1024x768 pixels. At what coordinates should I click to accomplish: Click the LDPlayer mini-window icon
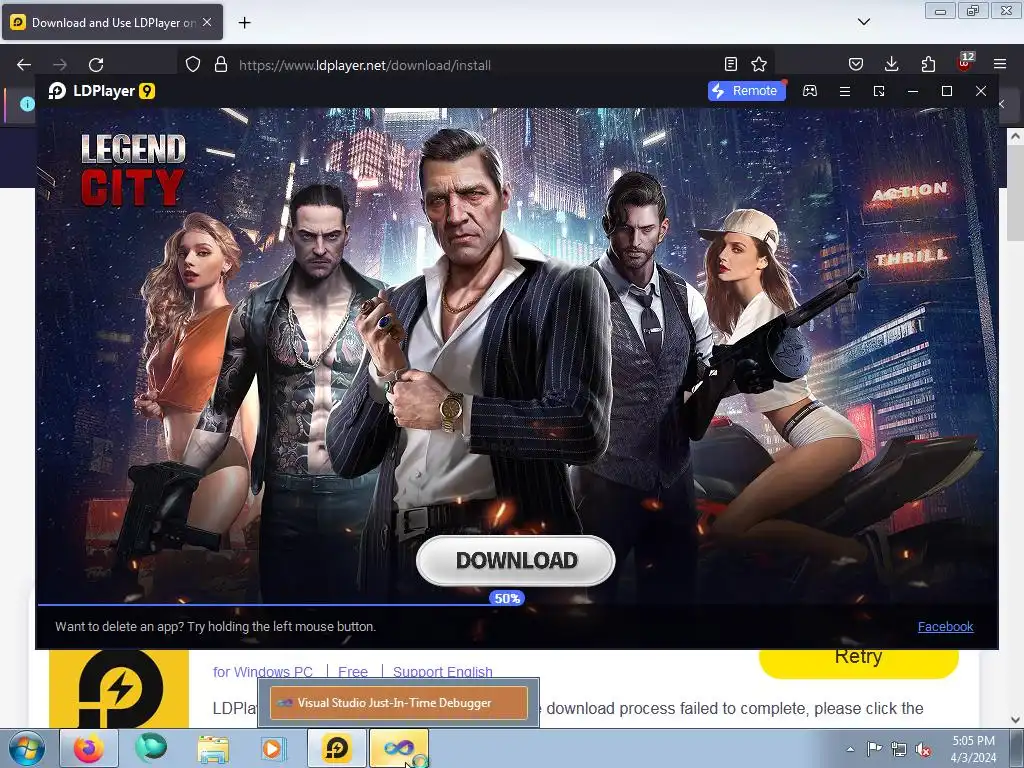tap(879, 91)
